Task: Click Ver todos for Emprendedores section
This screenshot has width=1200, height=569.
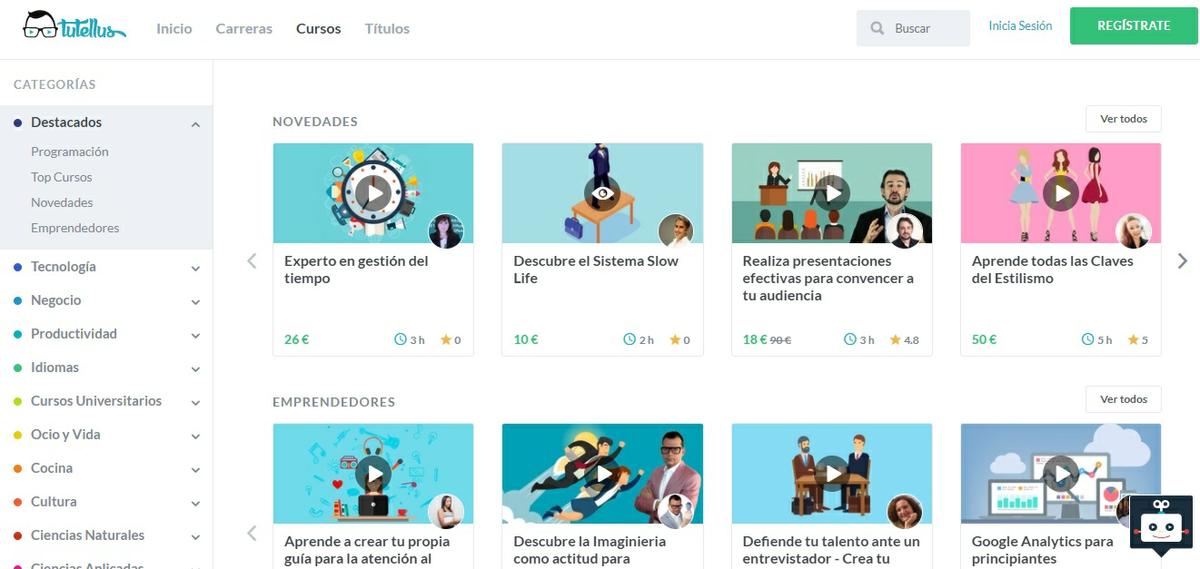Action: 1123,399
